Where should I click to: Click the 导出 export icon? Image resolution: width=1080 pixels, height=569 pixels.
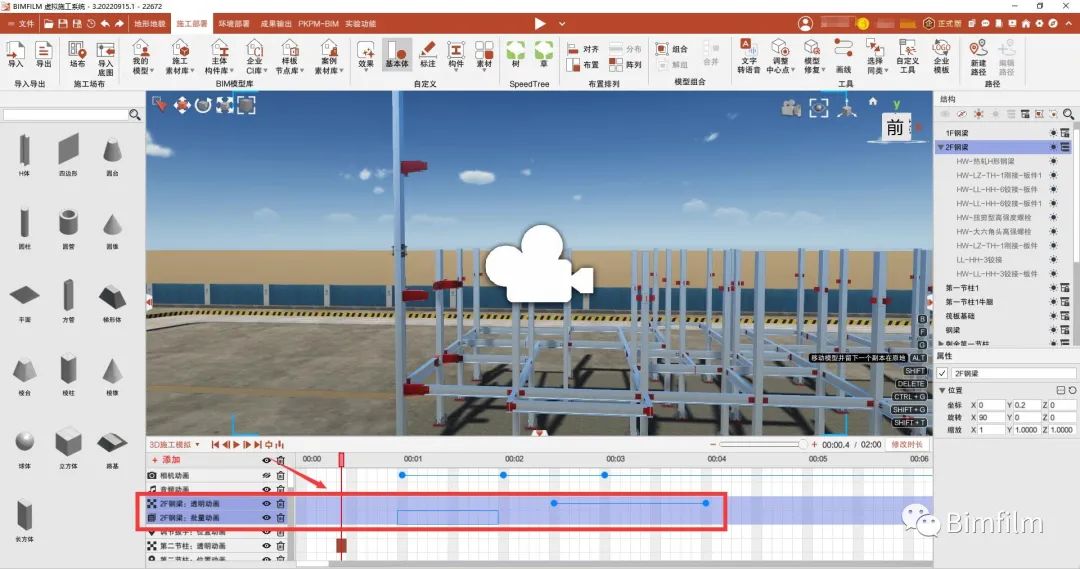coord(43,54)
